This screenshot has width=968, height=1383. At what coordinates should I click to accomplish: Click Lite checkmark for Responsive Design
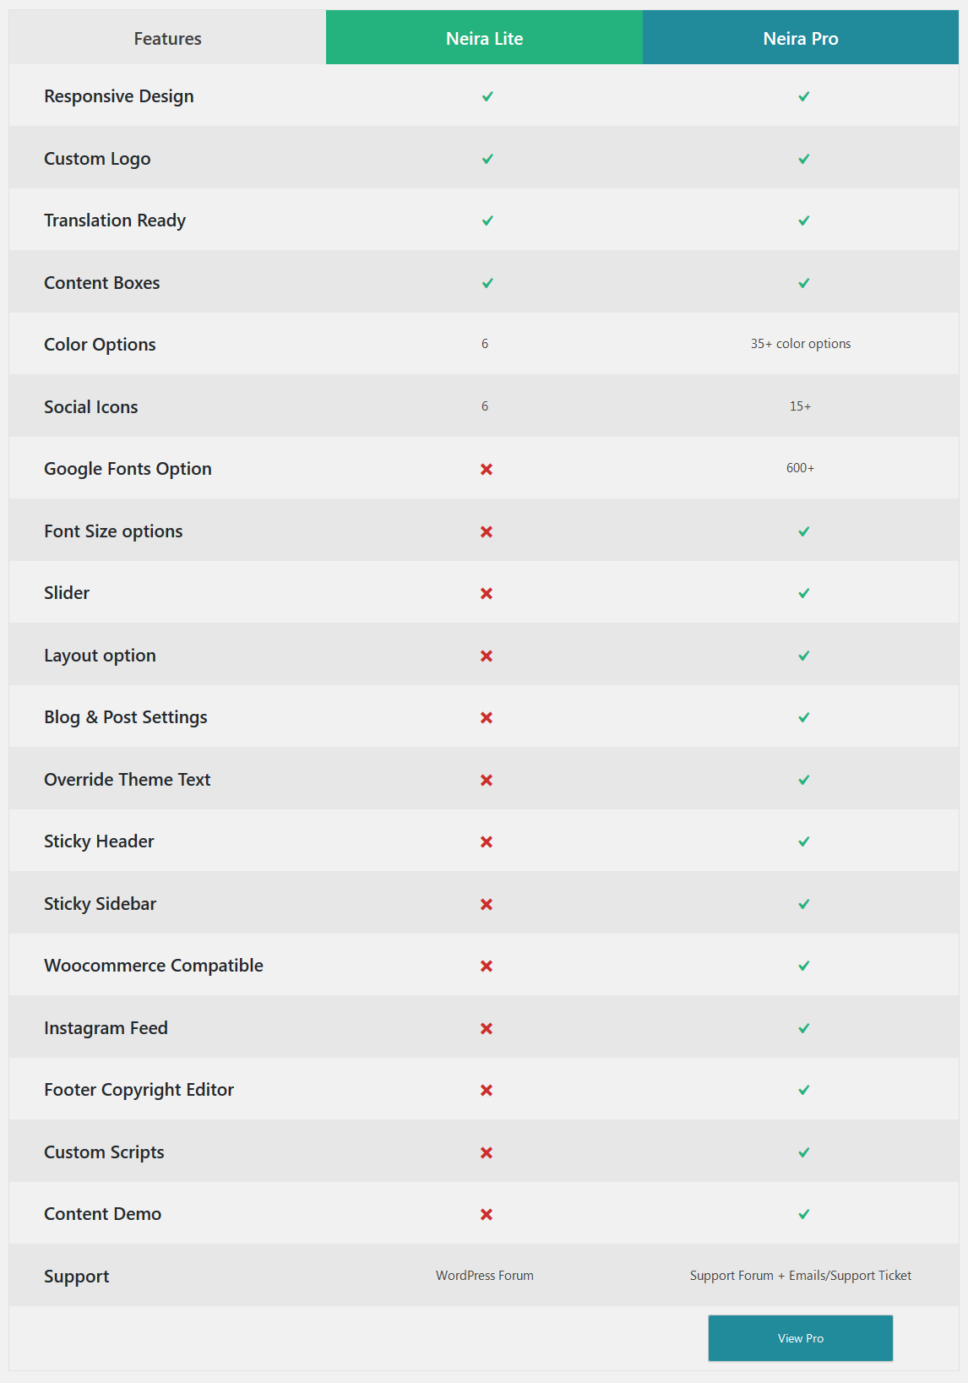point(487,97)
